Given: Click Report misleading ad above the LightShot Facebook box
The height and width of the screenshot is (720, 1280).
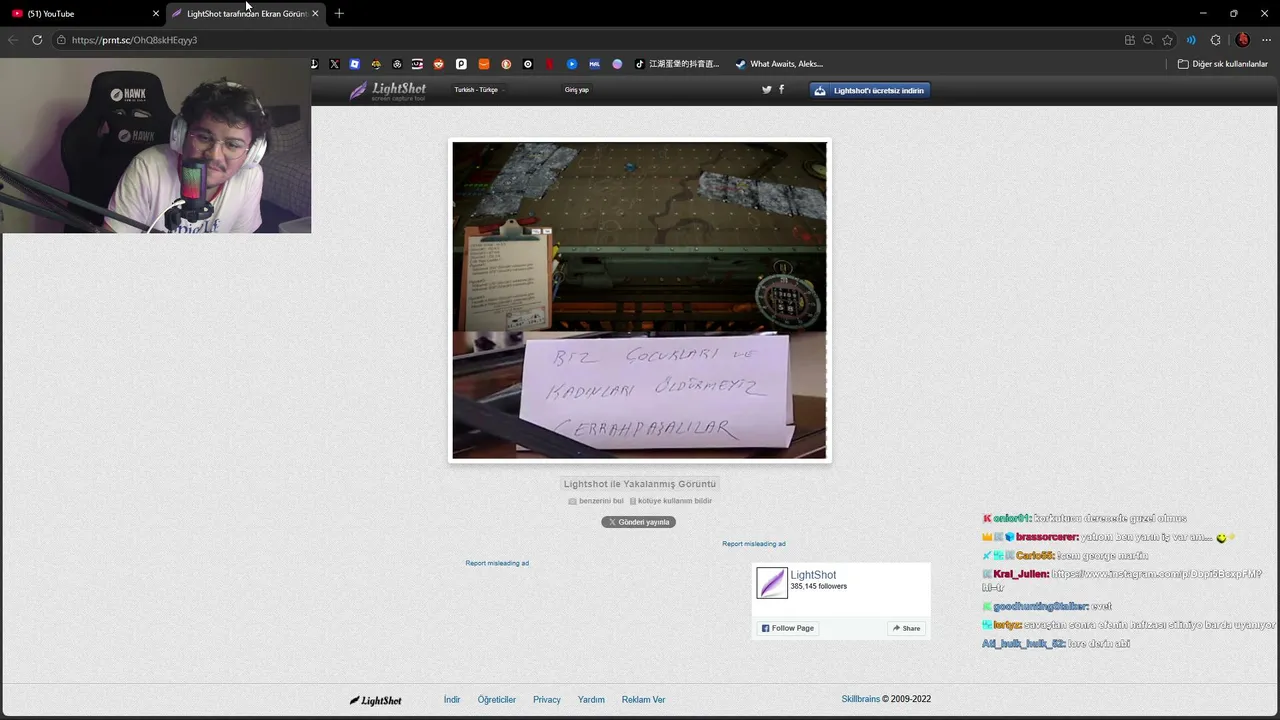Looking at the screenshot, I should pyautogui.click(x=754, y=544).
